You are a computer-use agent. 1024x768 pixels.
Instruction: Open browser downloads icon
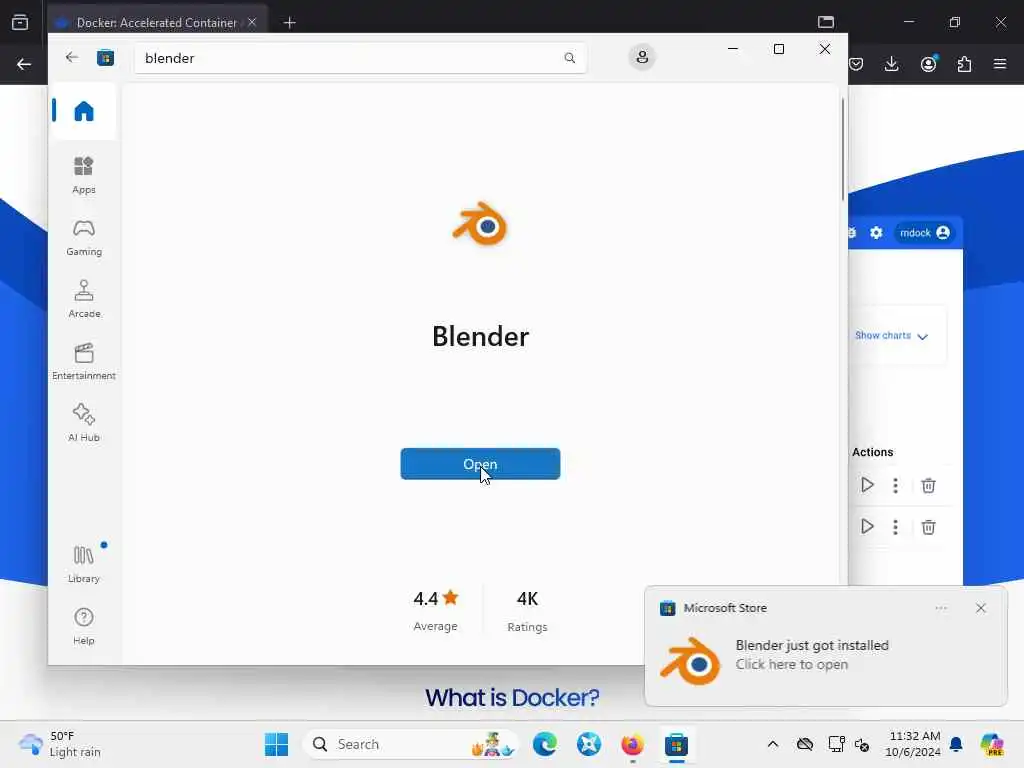coord(891,64)
